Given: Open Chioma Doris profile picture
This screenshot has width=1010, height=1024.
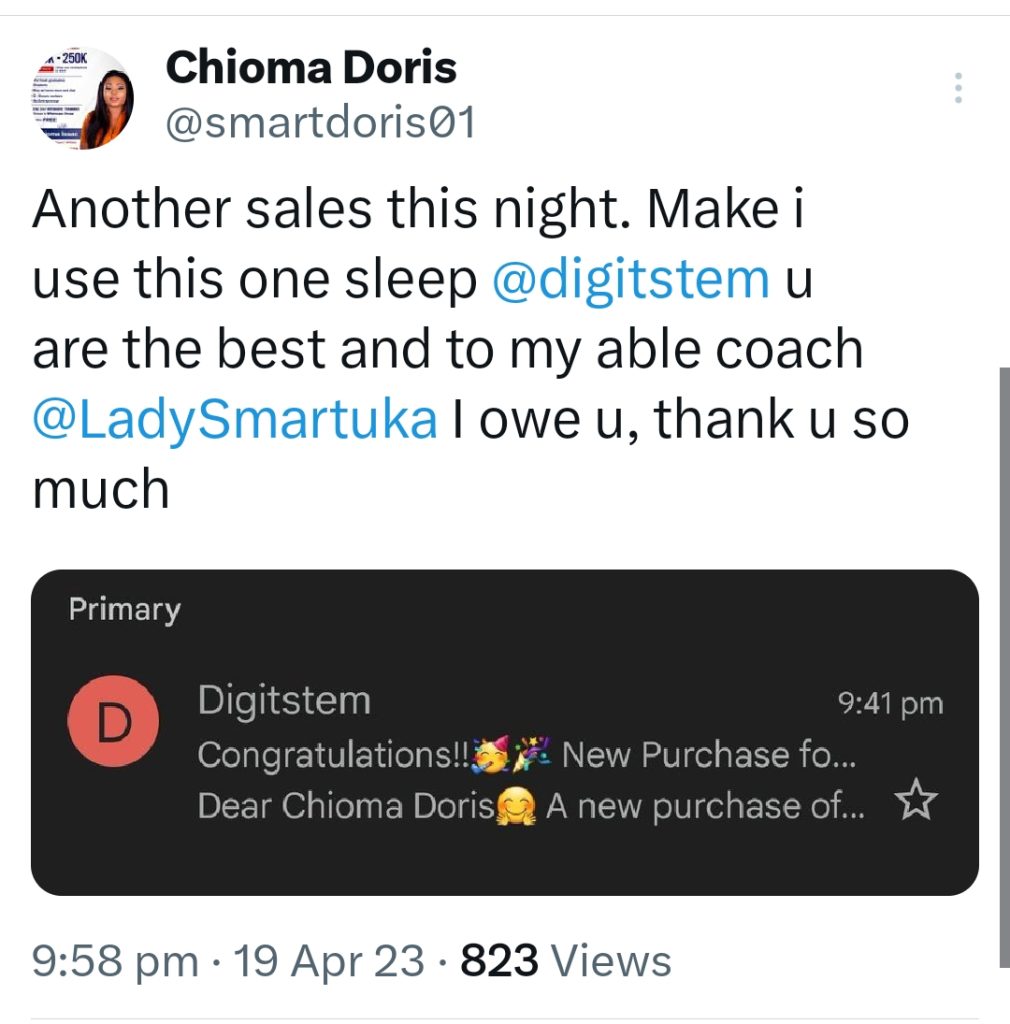Looking at the screenshot, I should click(x=78, y=97).
